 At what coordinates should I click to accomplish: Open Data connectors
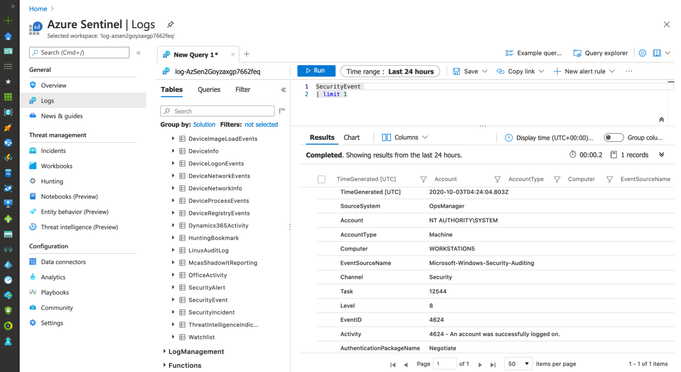pyautogui.click(x=63, y=262)
